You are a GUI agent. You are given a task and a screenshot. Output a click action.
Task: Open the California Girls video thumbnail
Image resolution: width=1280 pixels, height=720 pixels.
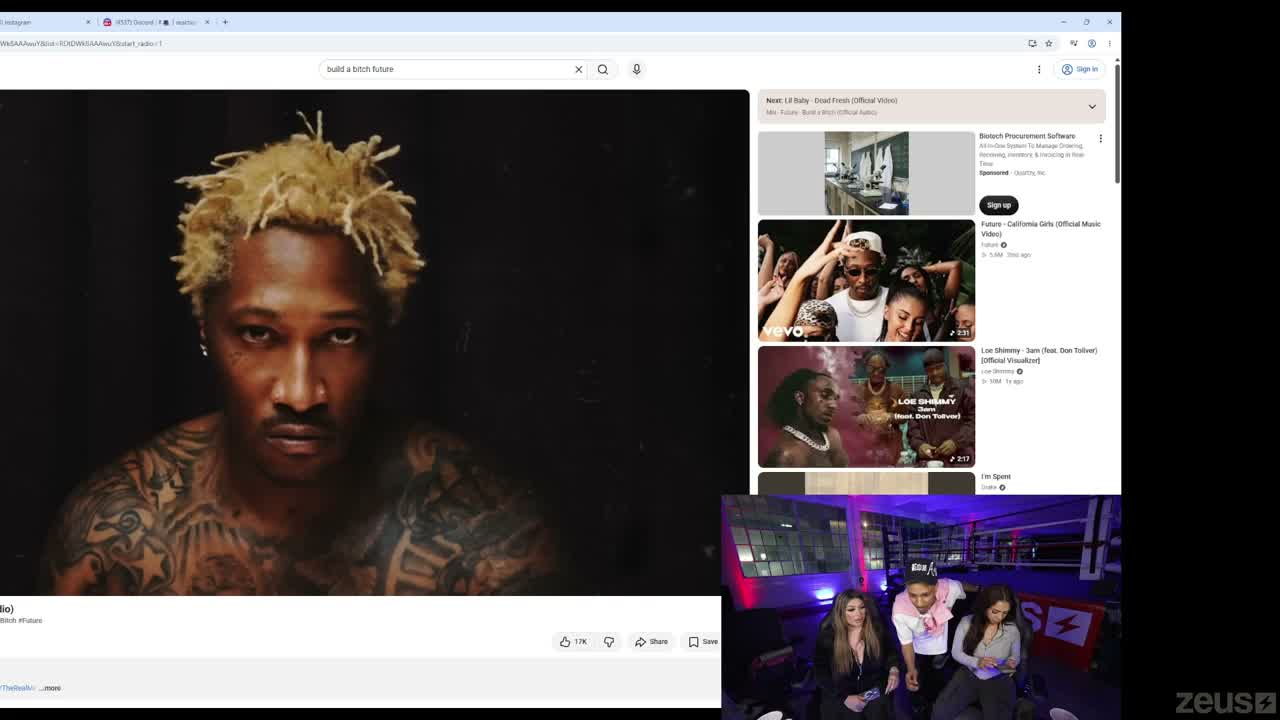click(866, 280)
